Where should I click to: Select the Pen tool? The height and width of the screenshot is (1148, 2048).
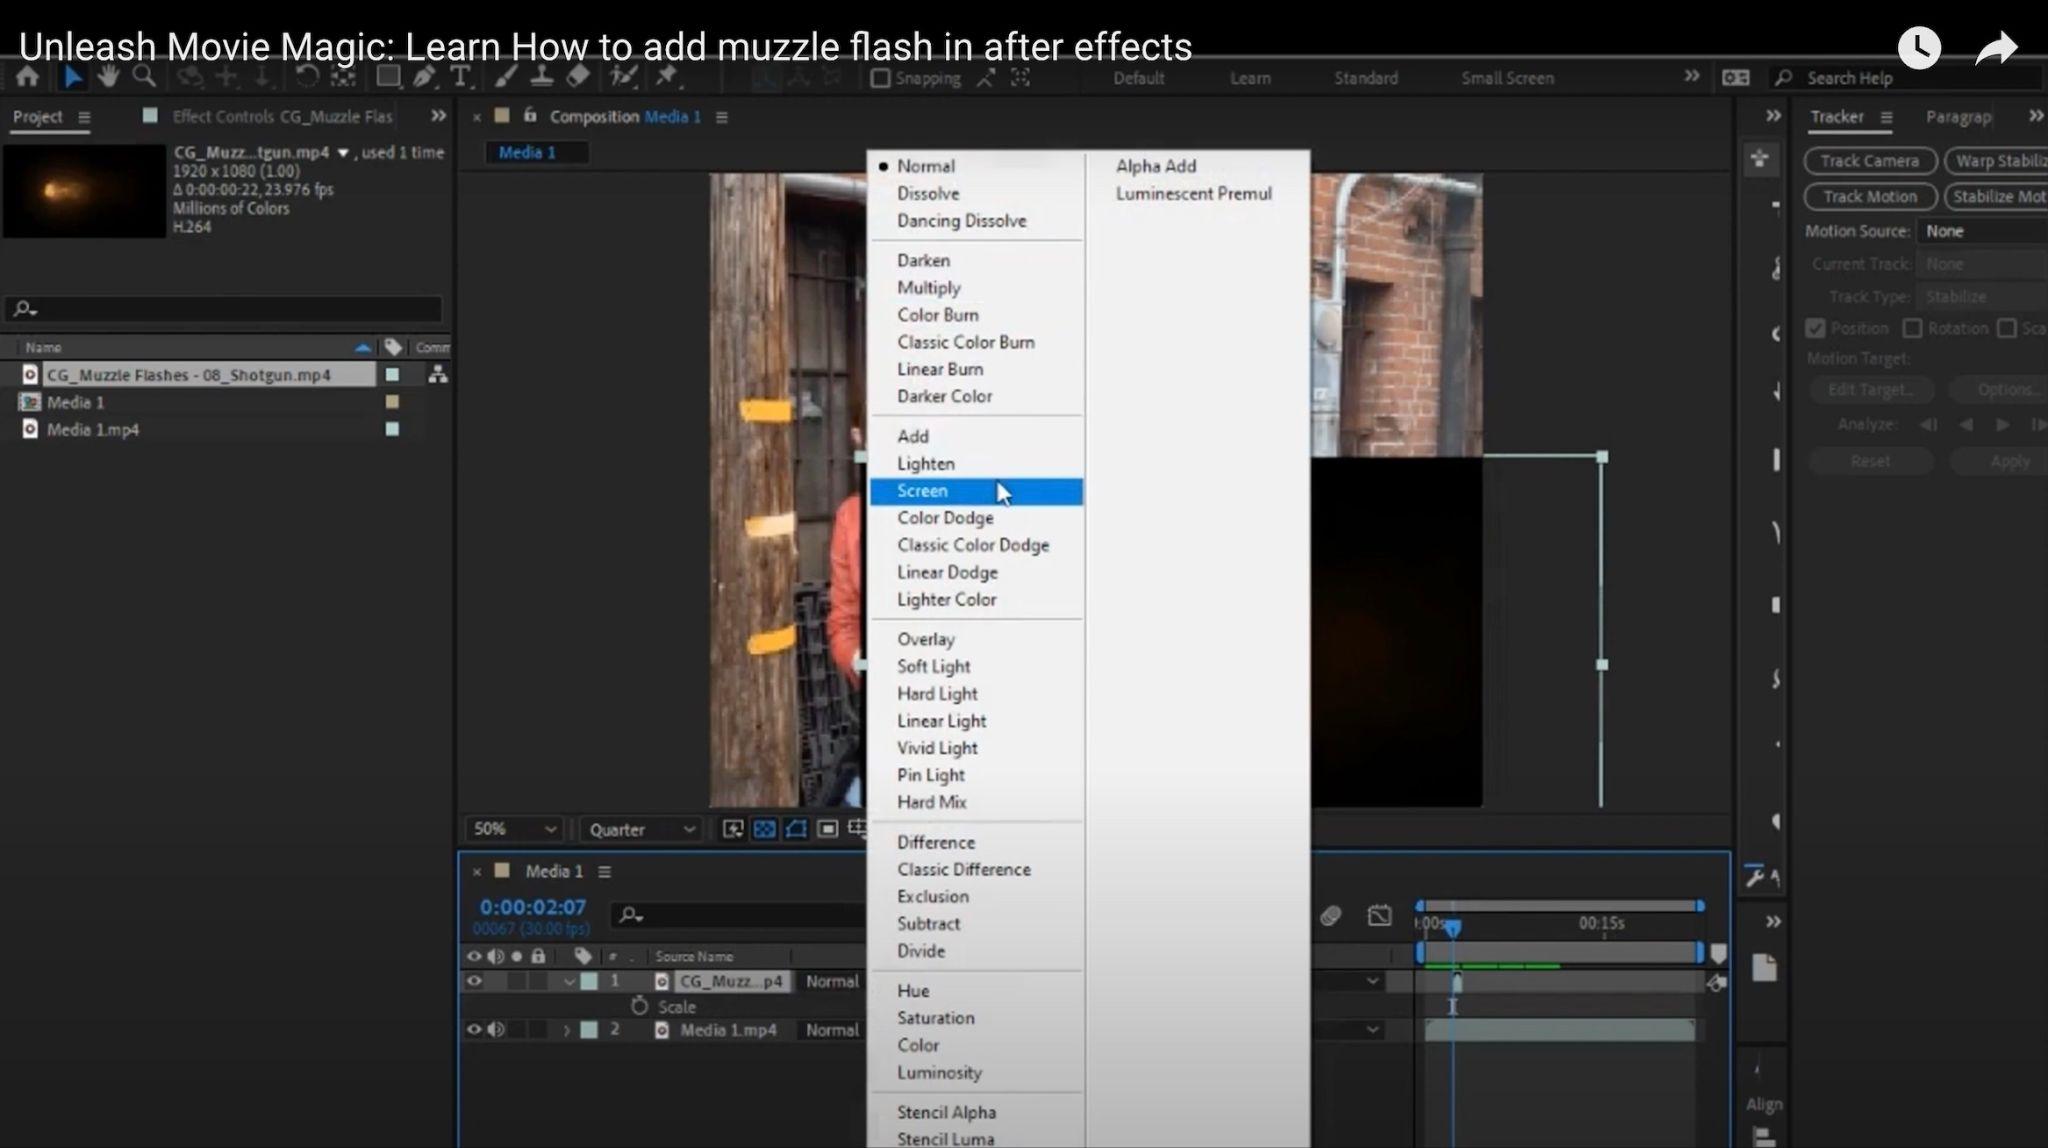click(x=424, y=77)
